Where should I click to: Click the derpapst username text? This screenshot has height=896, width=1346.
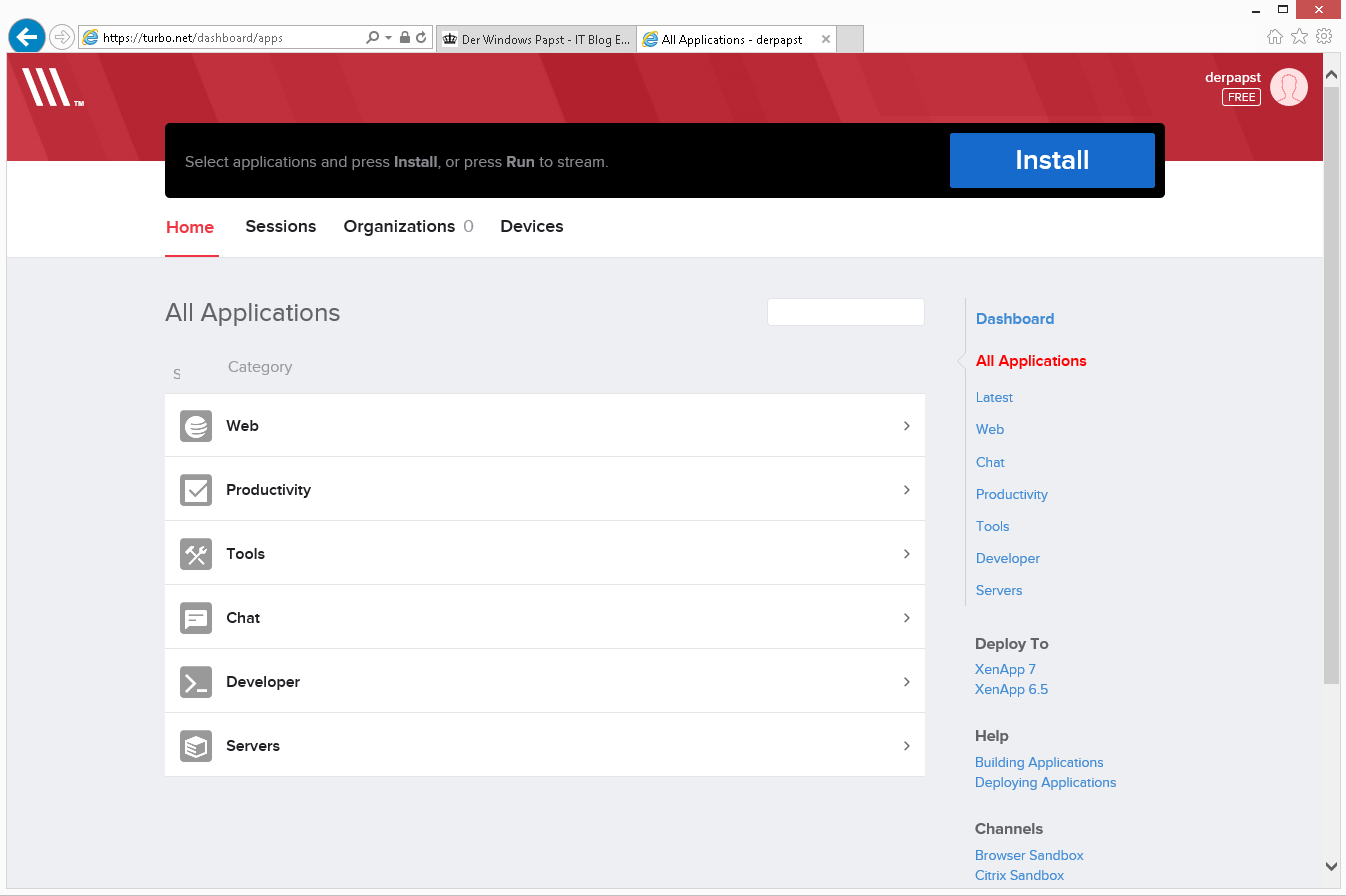point(1233,78)
